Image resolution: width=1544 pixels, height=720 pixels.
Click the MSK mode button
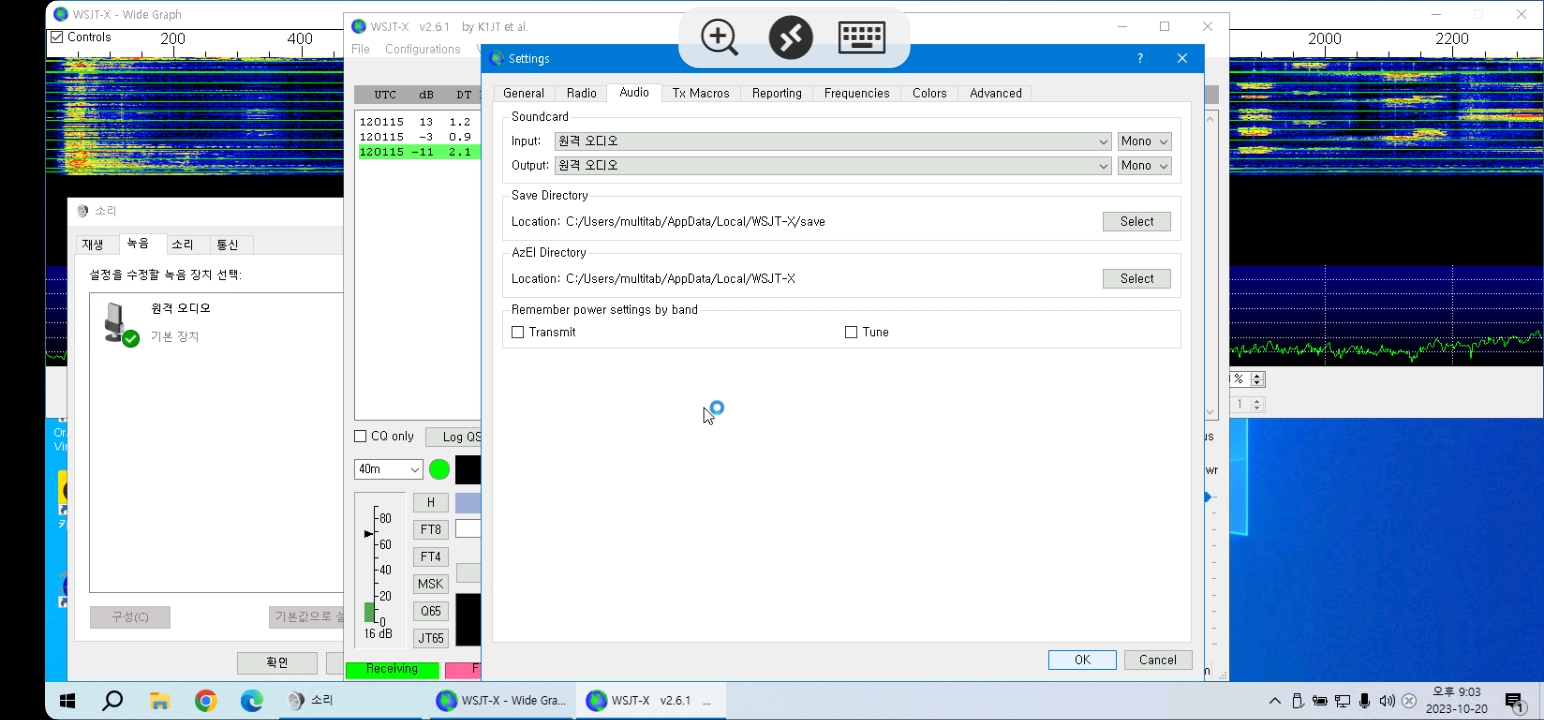pyautogui.click(x=431, y=584)
